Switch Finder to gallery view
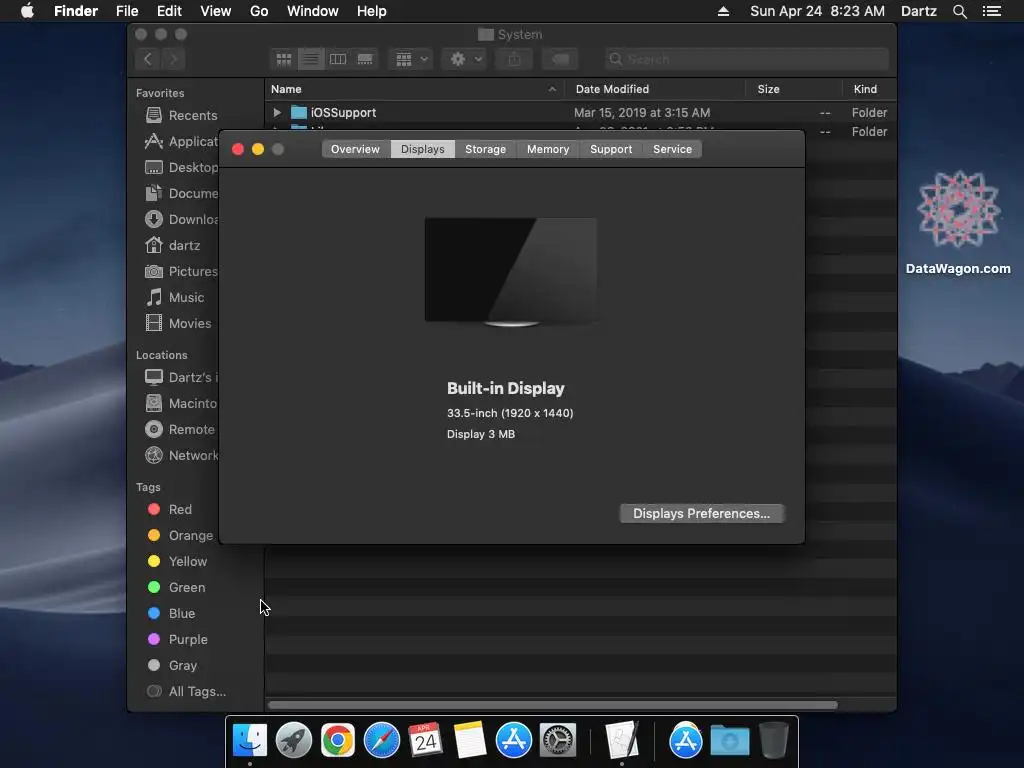The width and height of the screenshot is (1024, 768). pyautogui.click(x=365, y=59)
